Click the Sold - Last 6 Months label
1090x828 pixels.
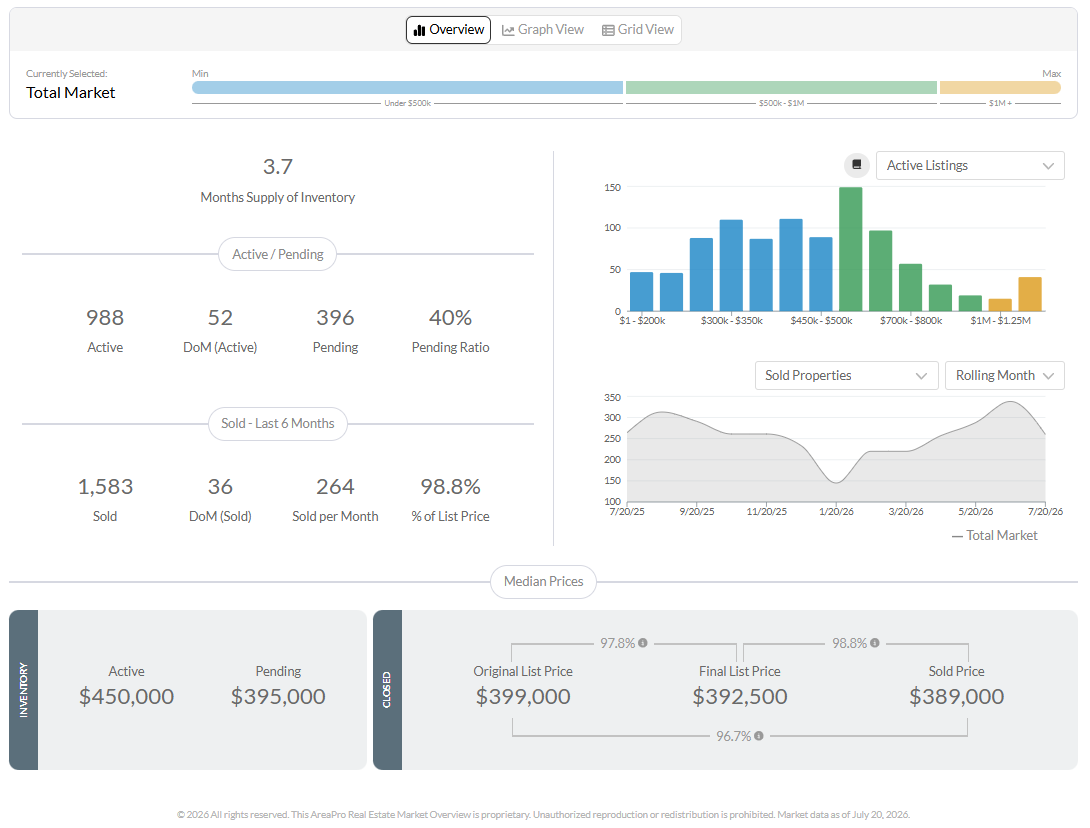pos(277,423)
